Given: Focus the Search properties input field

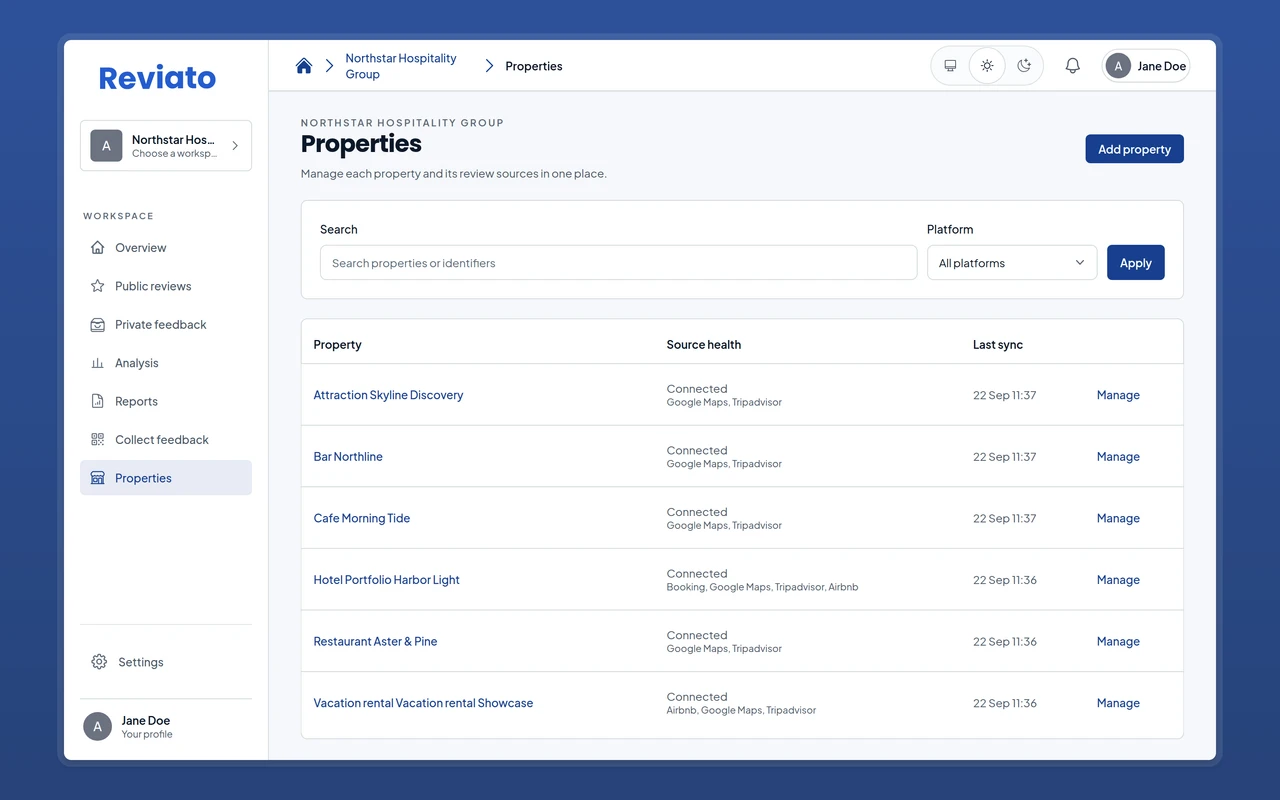Looking at the screenshot, I should coord(618,263).
